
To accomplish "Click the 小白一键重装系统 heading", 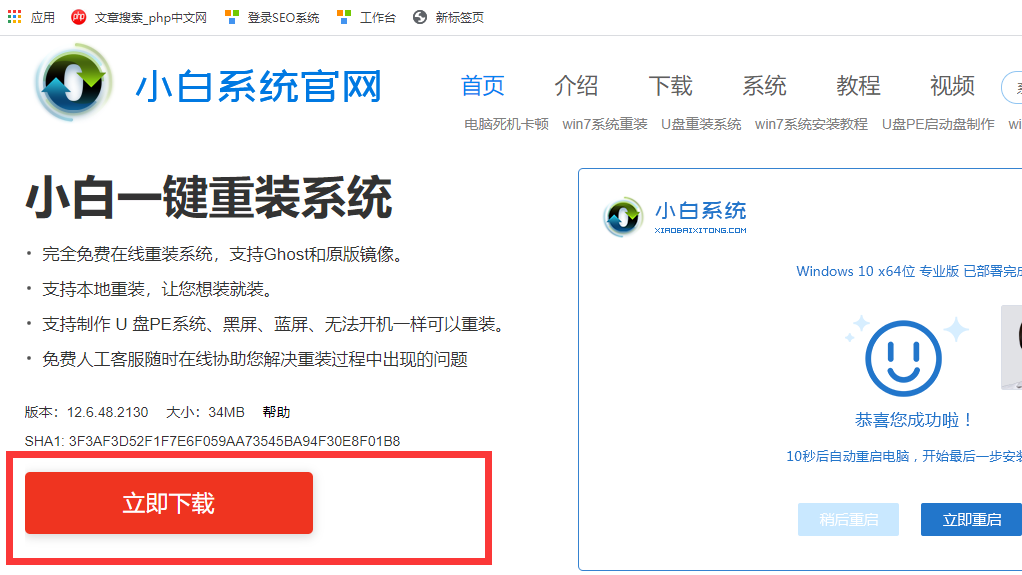I will tap(209, 197).
